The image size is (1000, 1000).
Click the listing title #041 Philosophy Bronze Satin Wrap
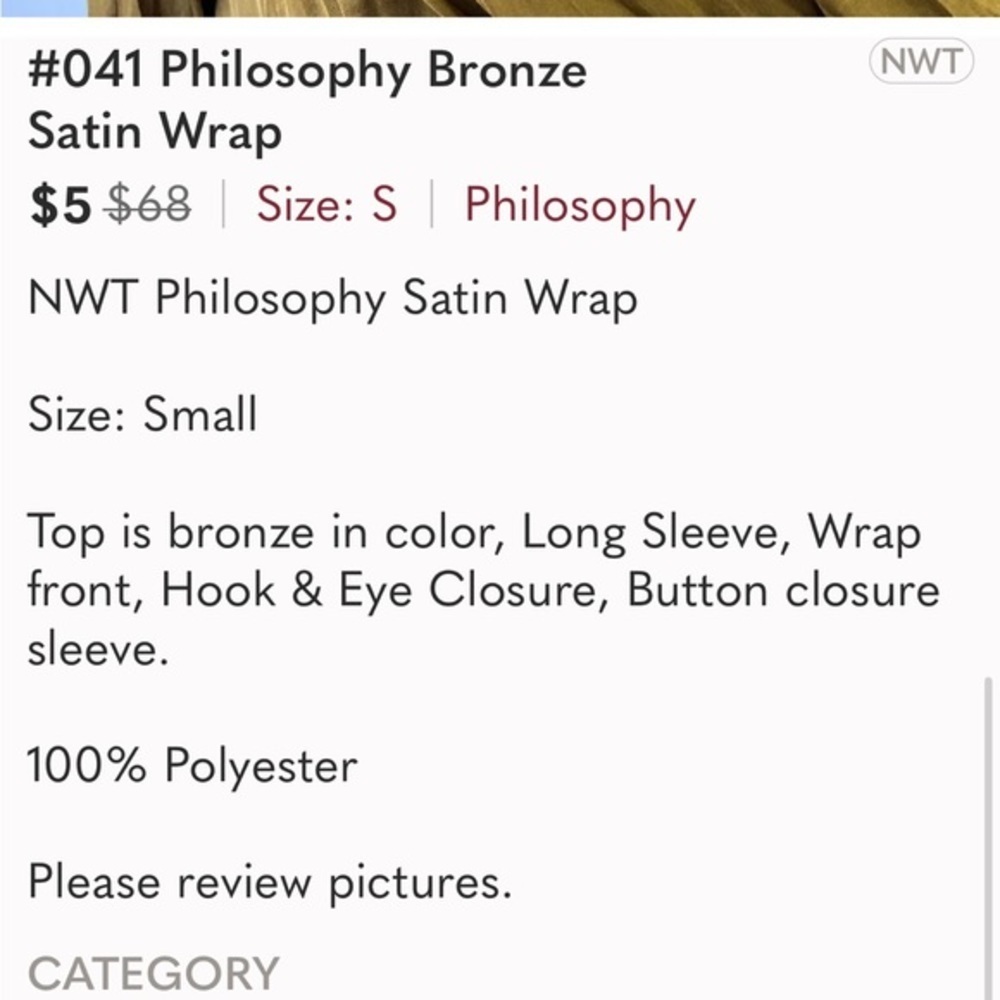(x=308, y=99)
